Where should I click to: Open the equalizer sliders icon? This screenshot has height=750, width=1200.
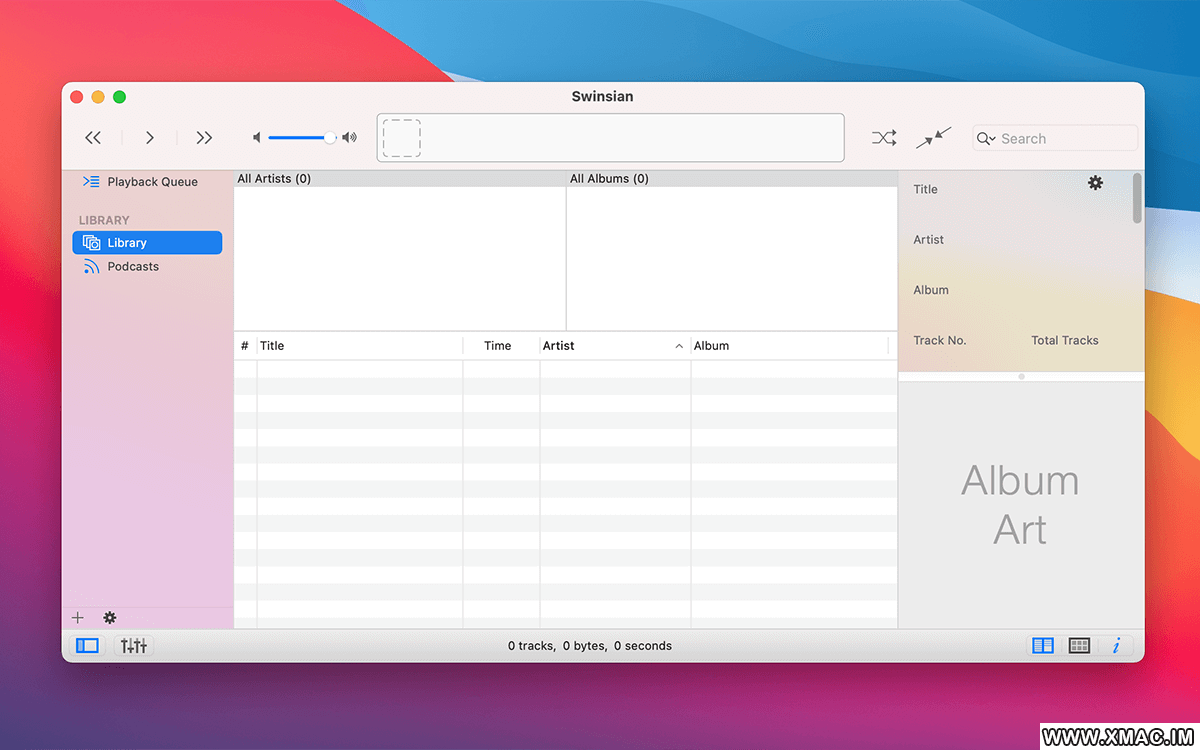point(134,646)
